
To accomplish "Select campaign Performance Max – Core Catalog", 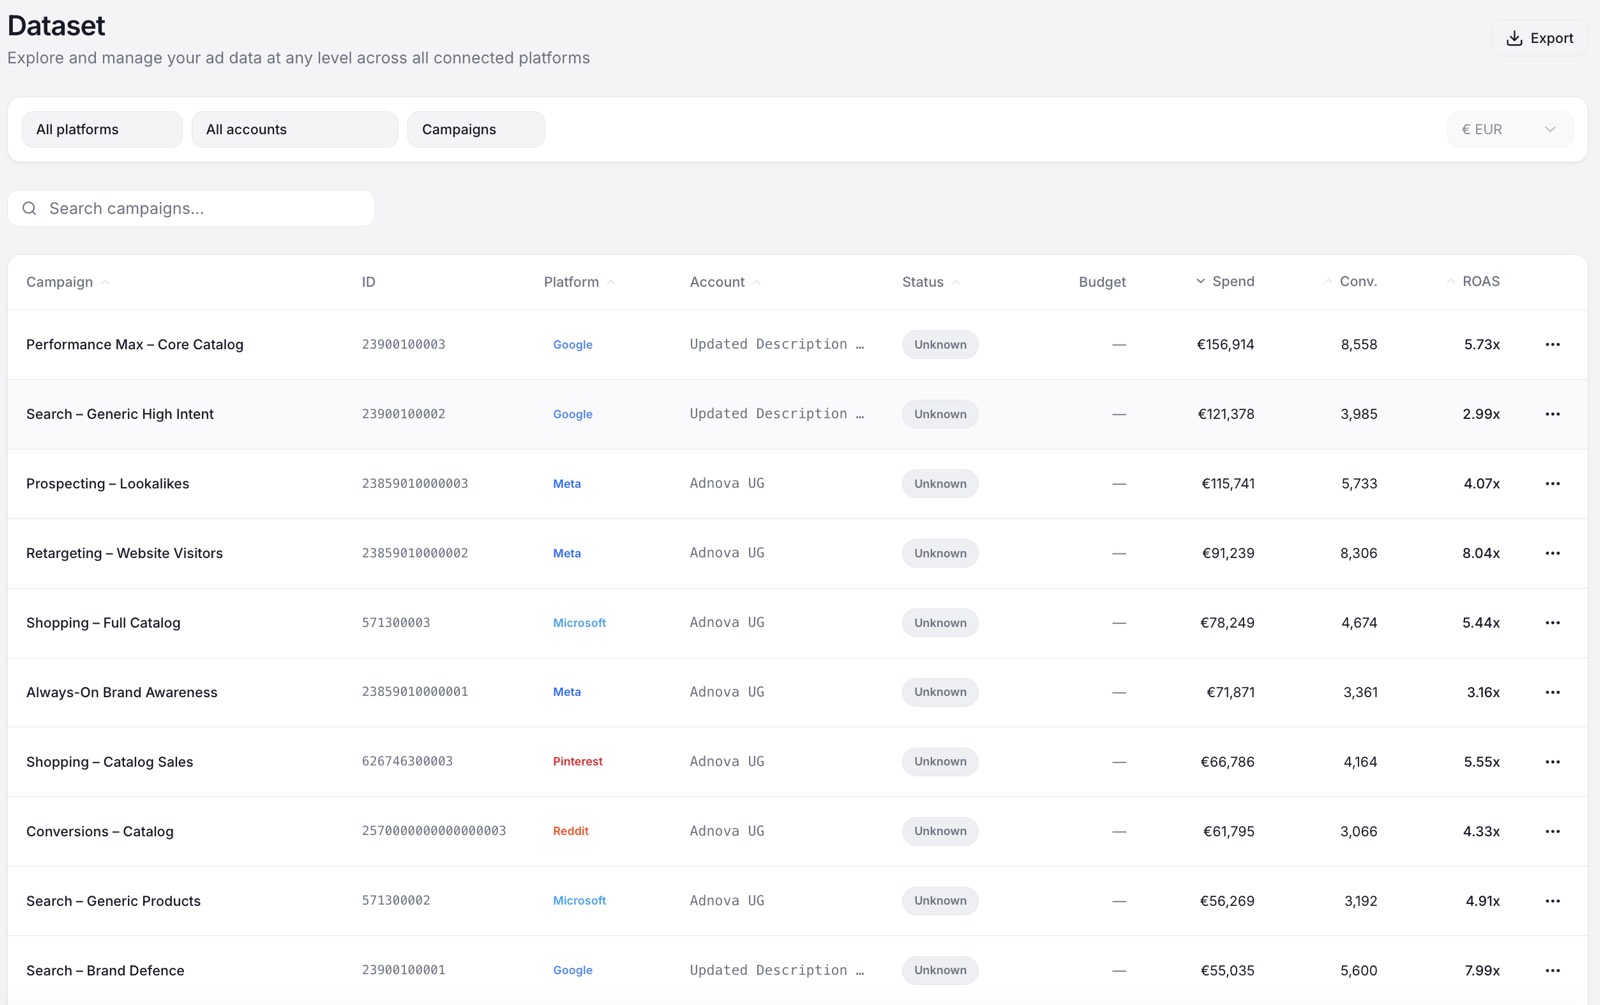I will click(x=135, y=344).
